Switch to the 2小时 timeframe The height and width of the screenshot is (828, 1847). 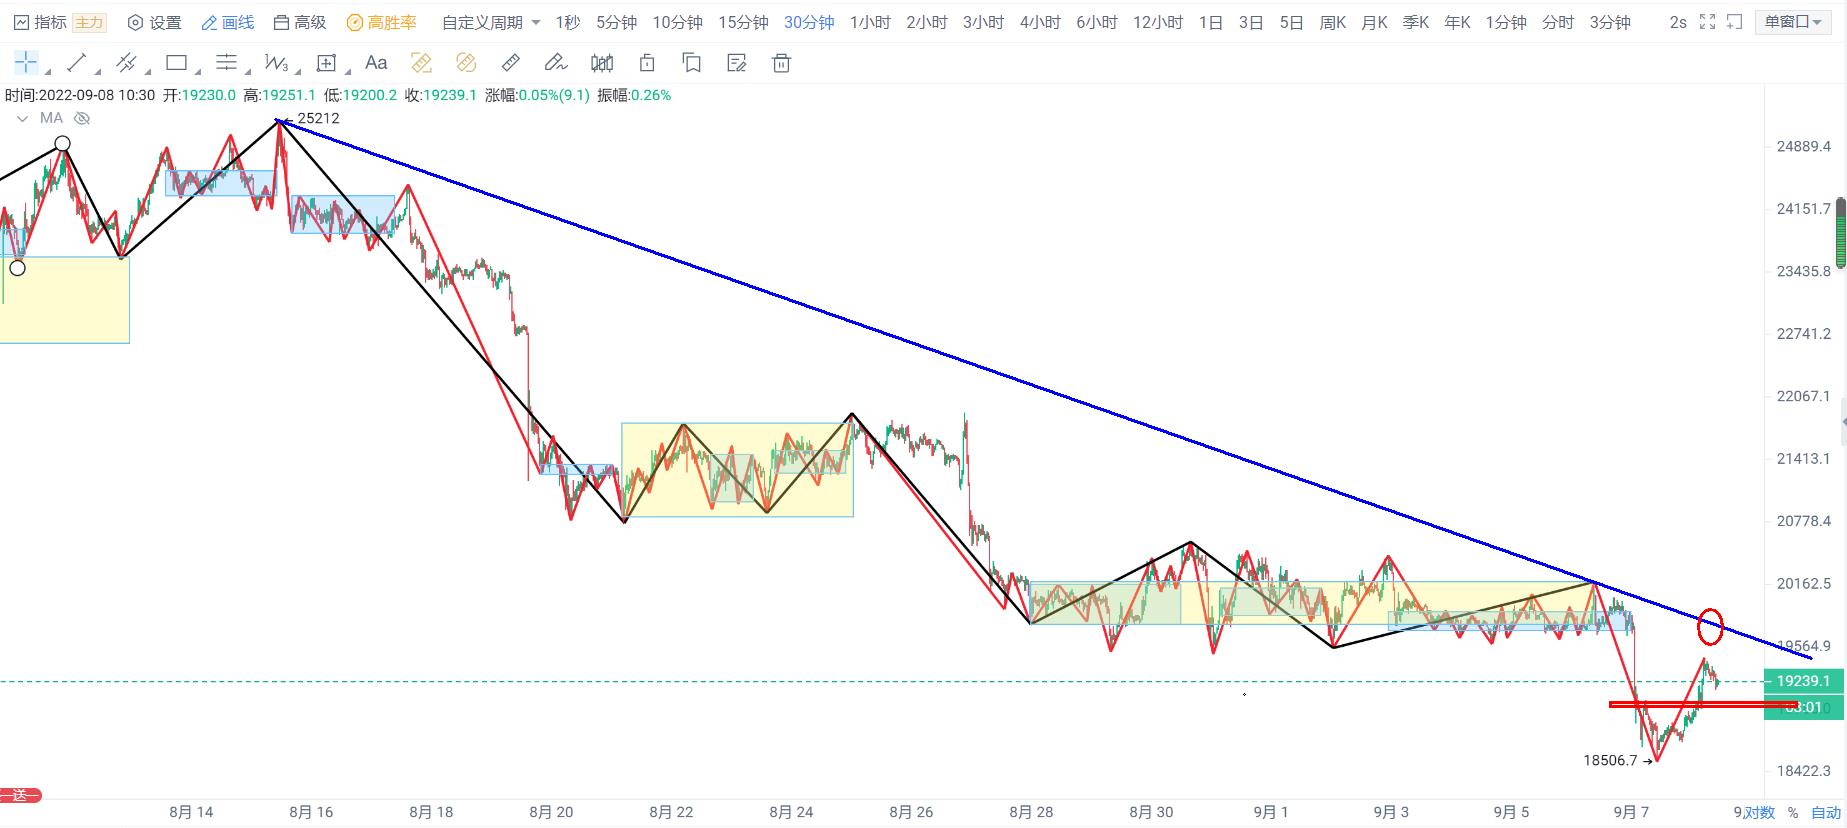927,22
